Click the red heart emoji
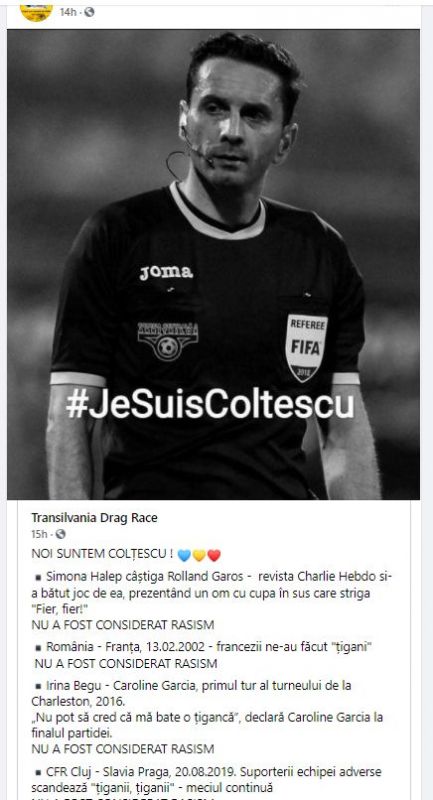The height and width of the screenshot is (800, 433). (x=214, y=555)
